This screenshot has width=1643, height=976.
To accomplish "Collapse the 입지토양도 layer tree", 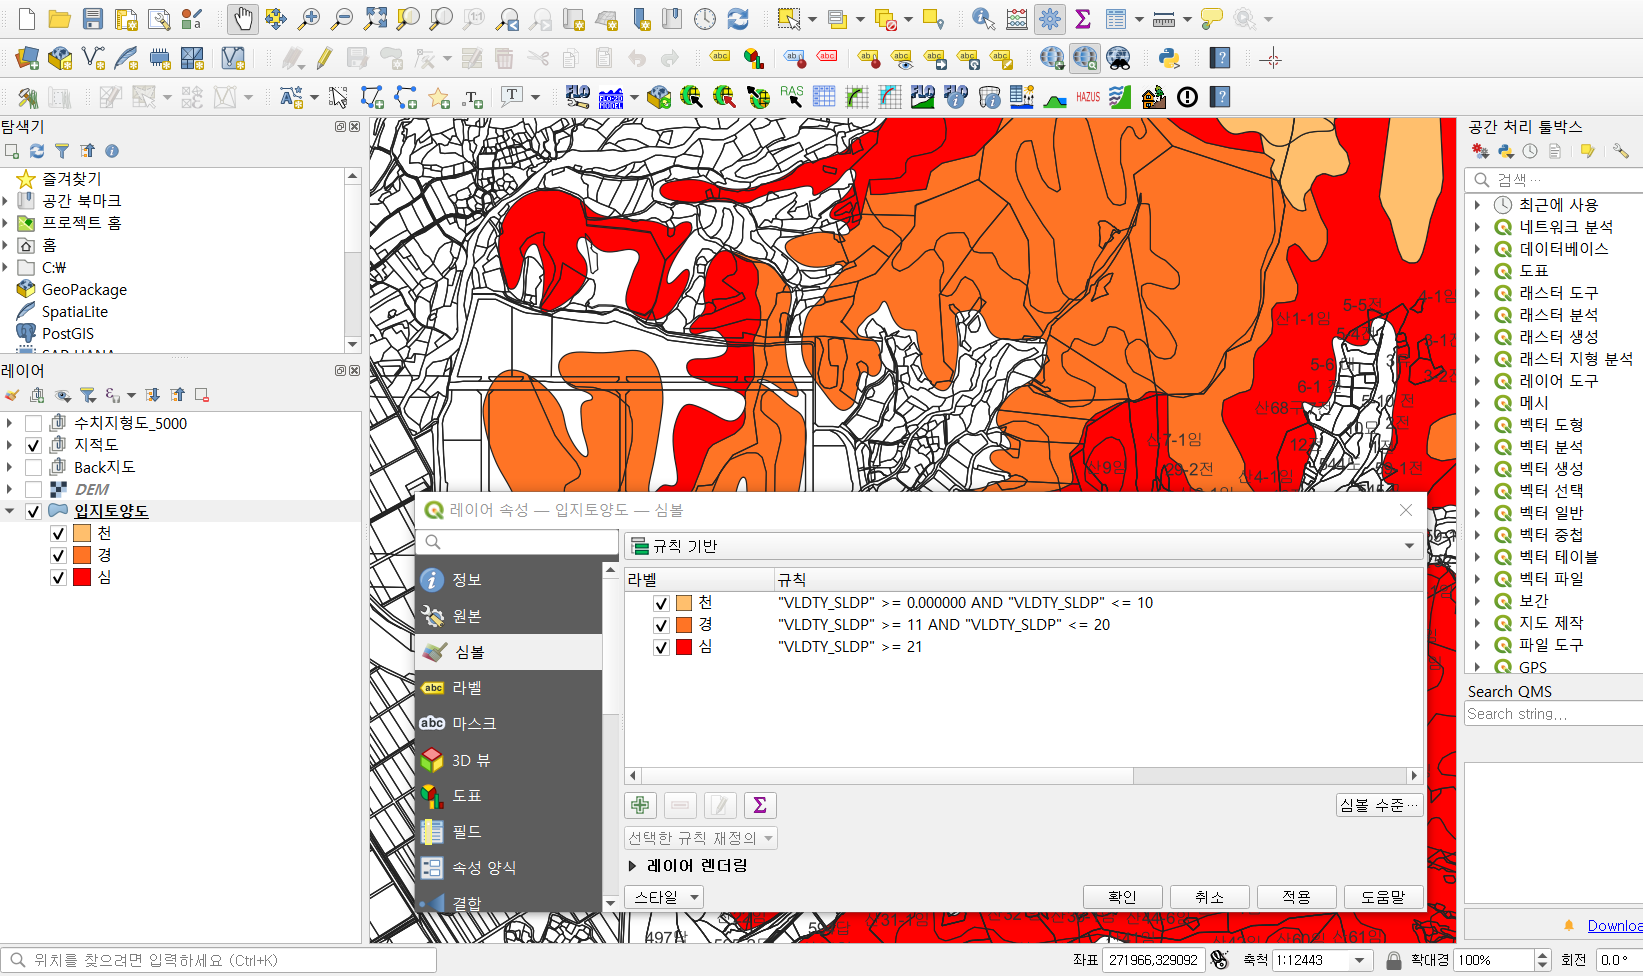I will point(10,511).
